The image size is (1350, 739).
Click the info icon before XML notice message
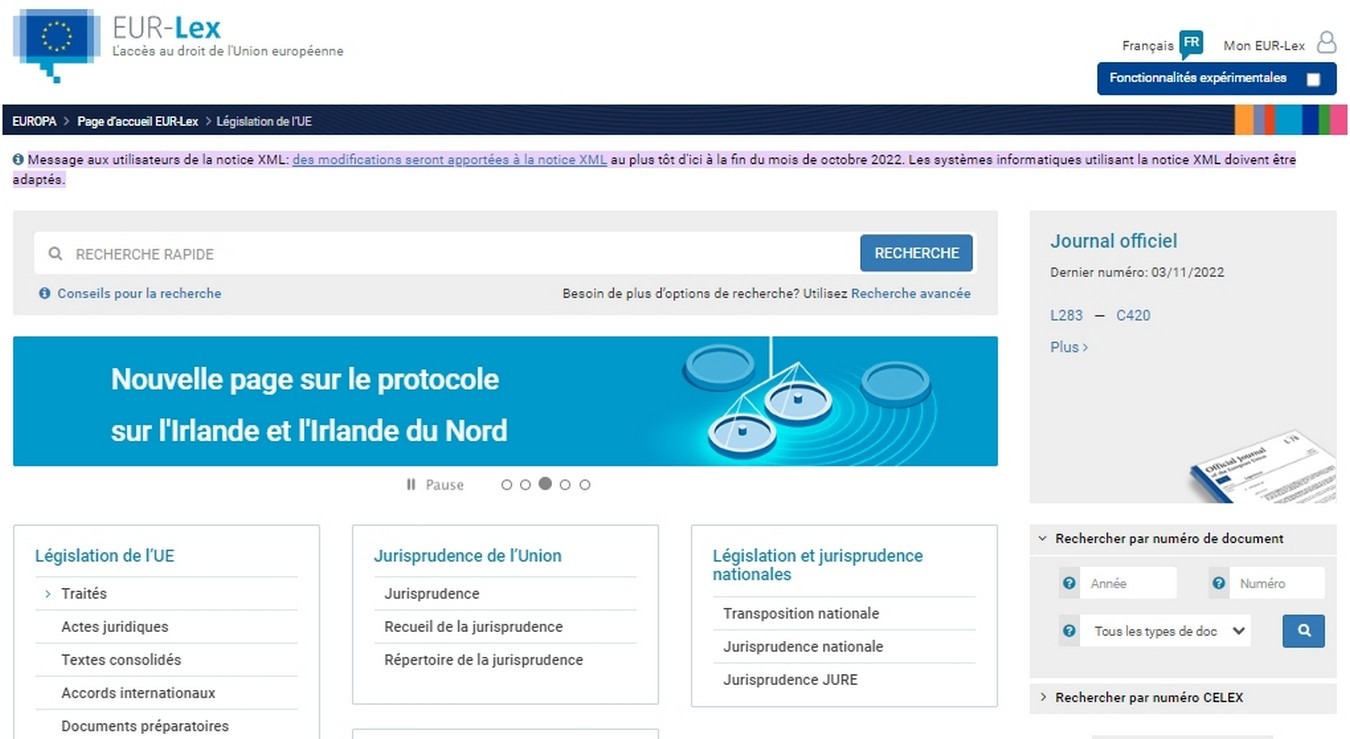point(18,160)
